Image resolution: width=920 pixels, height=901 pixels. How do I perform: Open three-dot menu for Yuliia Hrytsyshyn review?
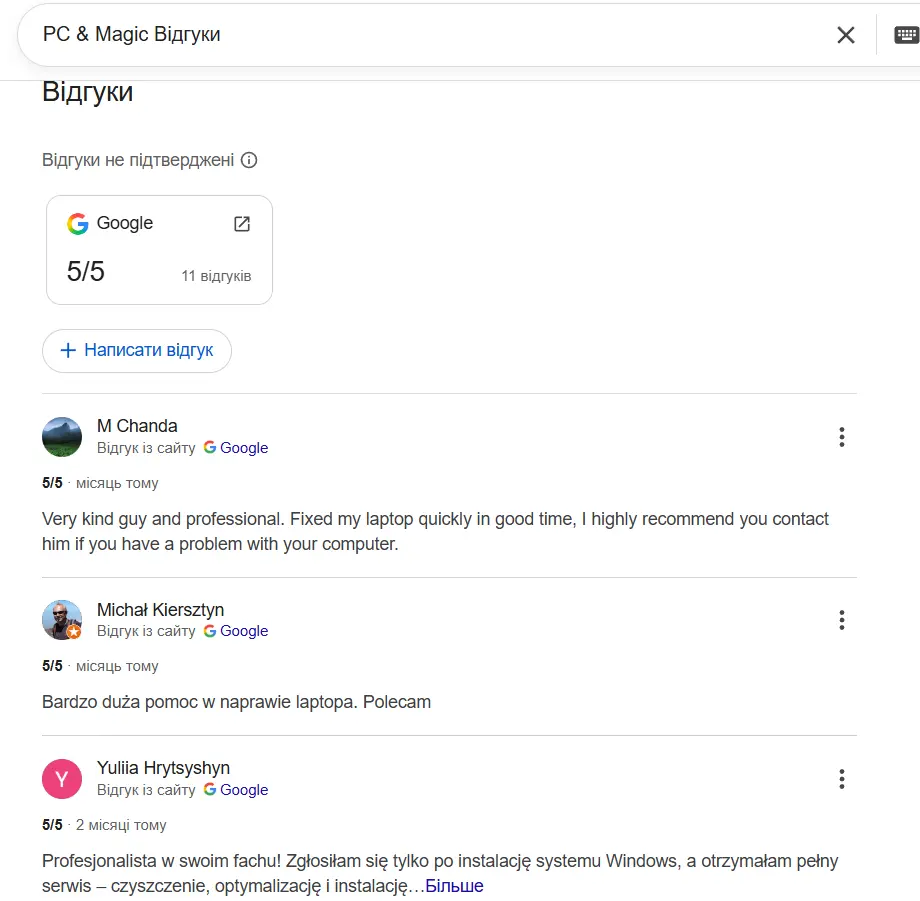pos(842,779)
